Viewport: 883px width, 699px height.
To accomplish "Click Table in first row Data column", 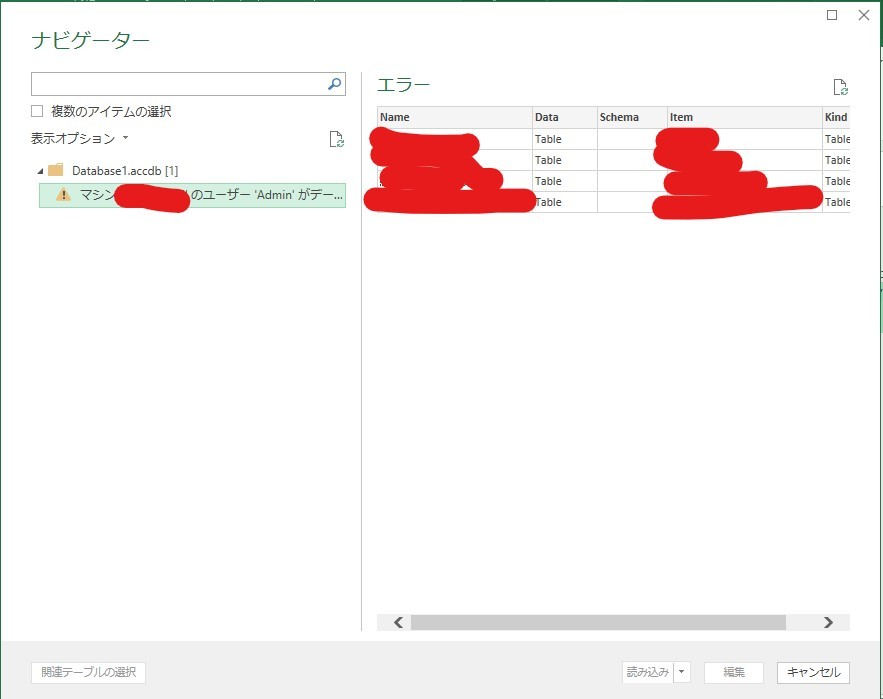I will 548,139.
